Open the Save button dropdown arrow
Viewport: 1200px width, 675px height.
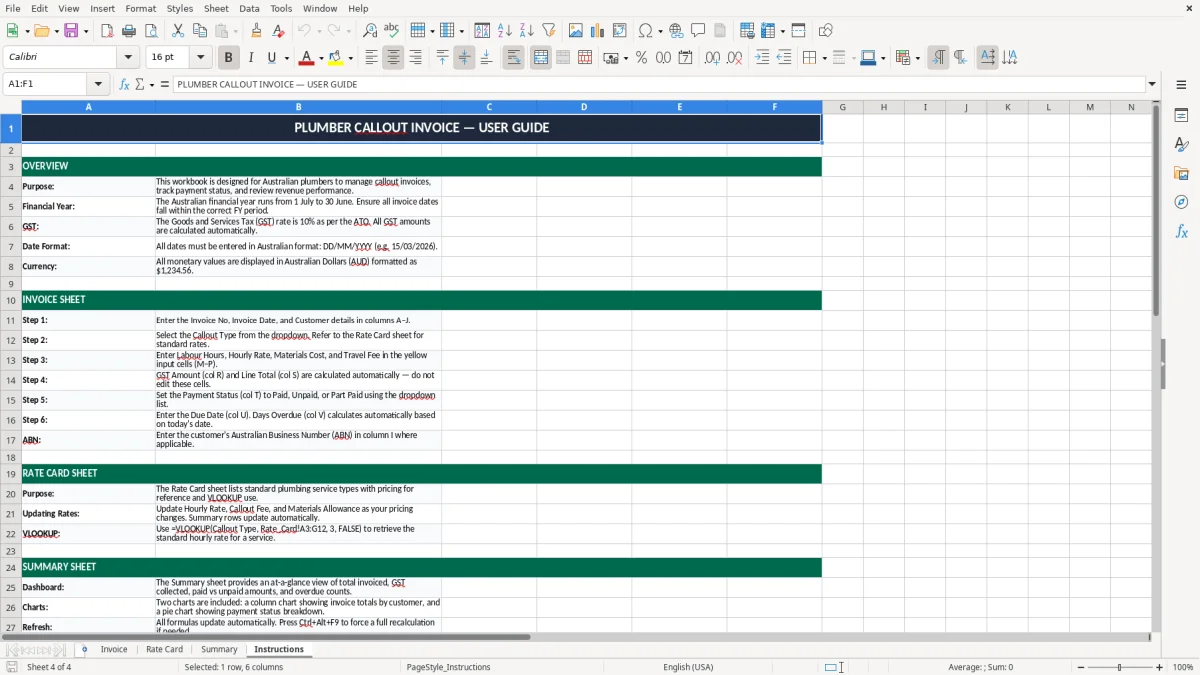[86, 31]
